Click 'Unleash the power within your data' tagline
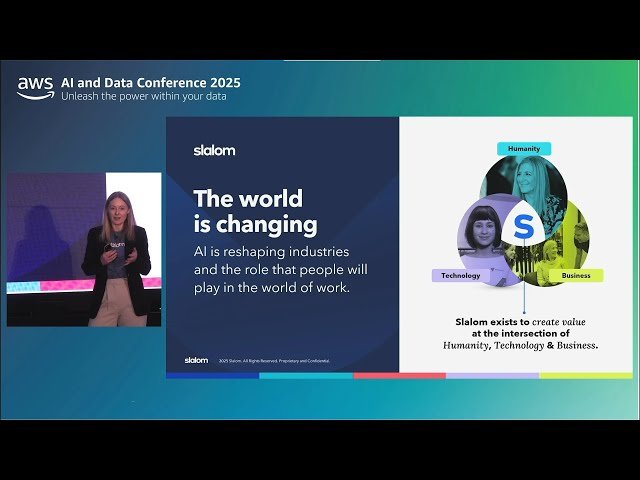 [144, 96]
